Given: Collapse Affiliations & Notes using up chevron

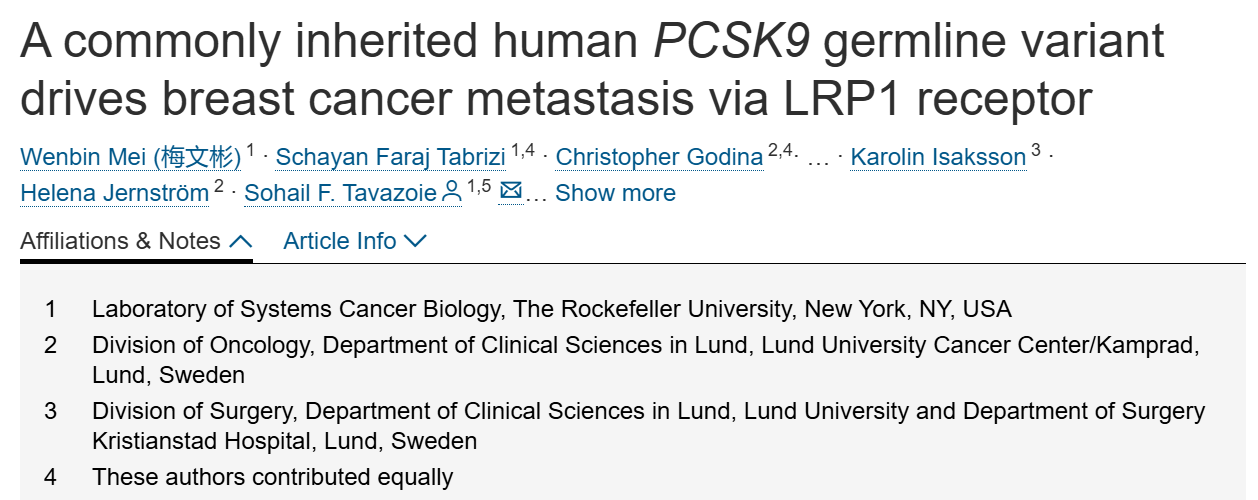Looking at the screenshot, I should pos(240,242).
